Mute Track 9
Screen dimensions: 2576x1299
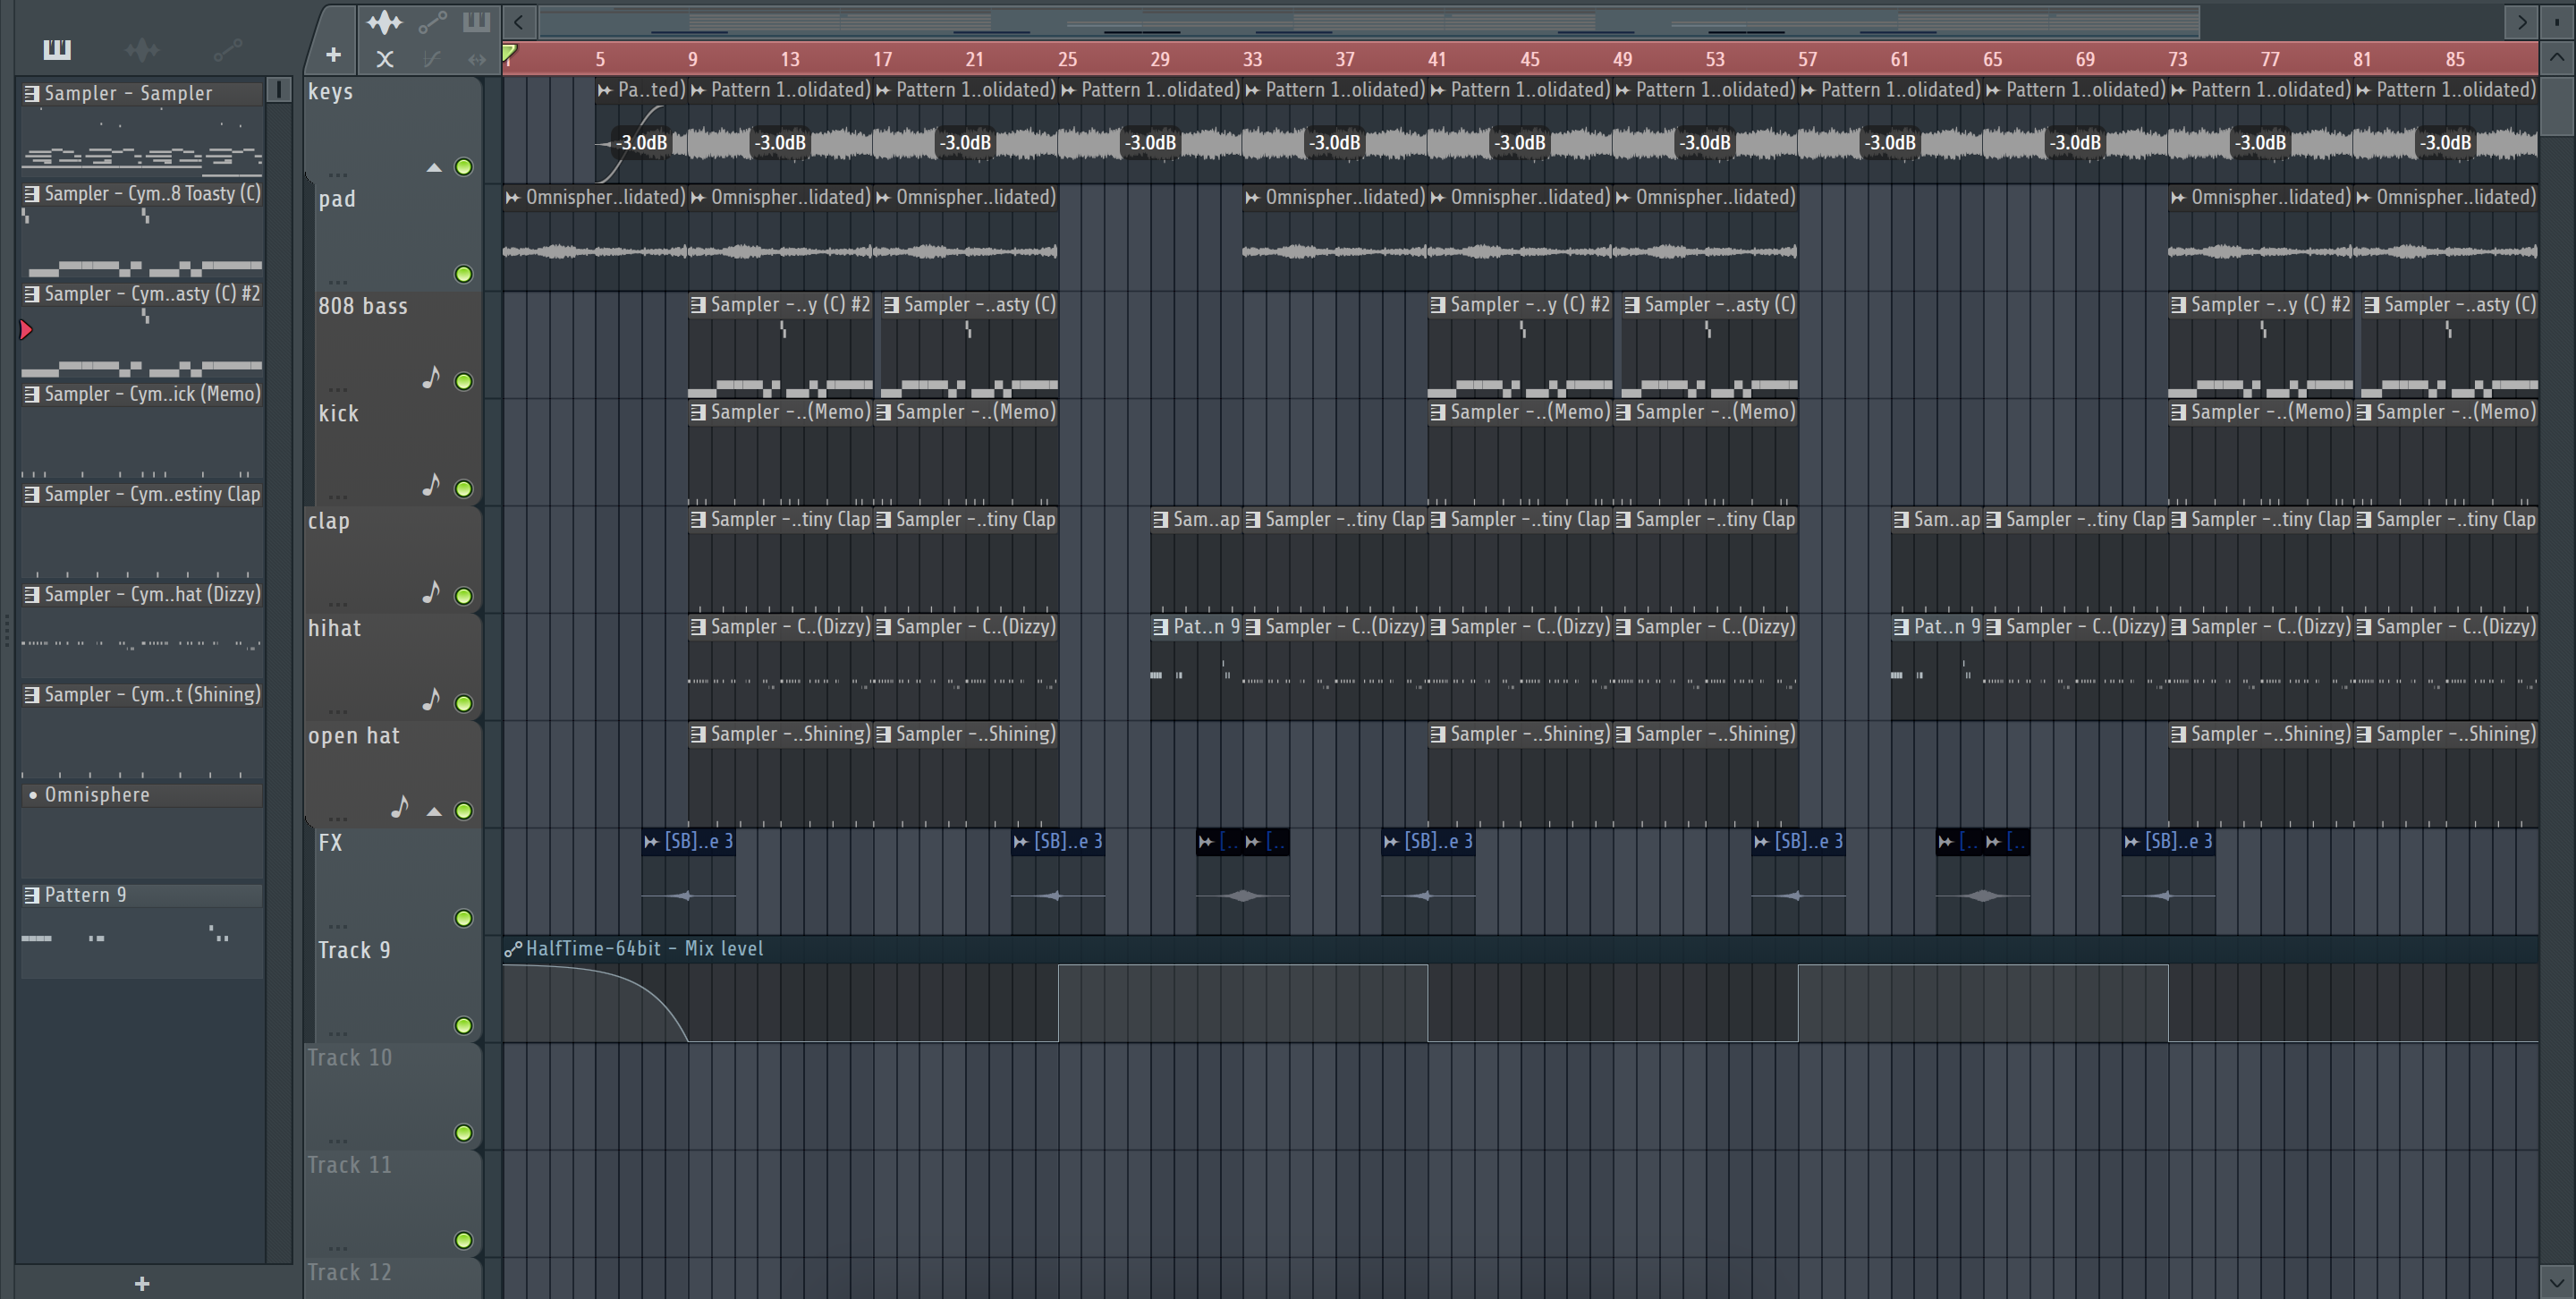tap(463, 1025)
